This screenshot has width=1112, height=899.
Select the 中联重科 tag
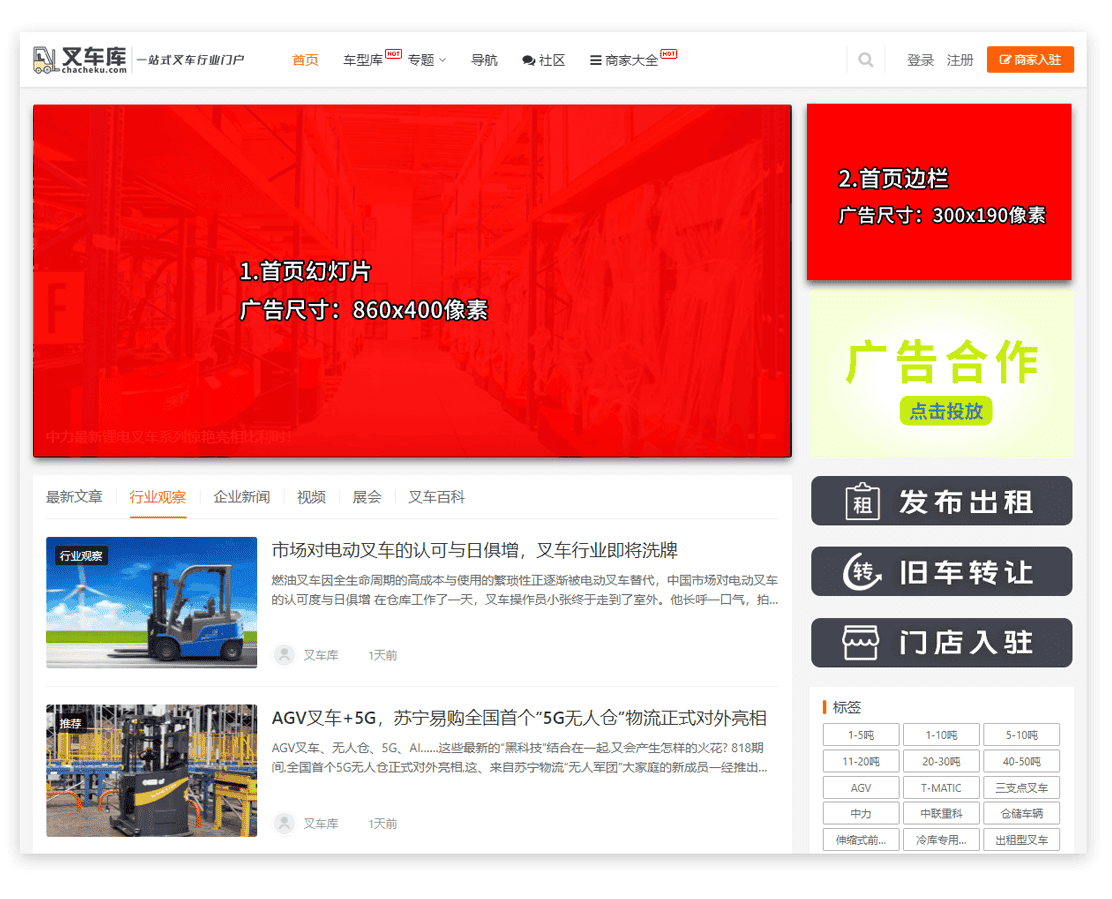click(x=941, y=813)
